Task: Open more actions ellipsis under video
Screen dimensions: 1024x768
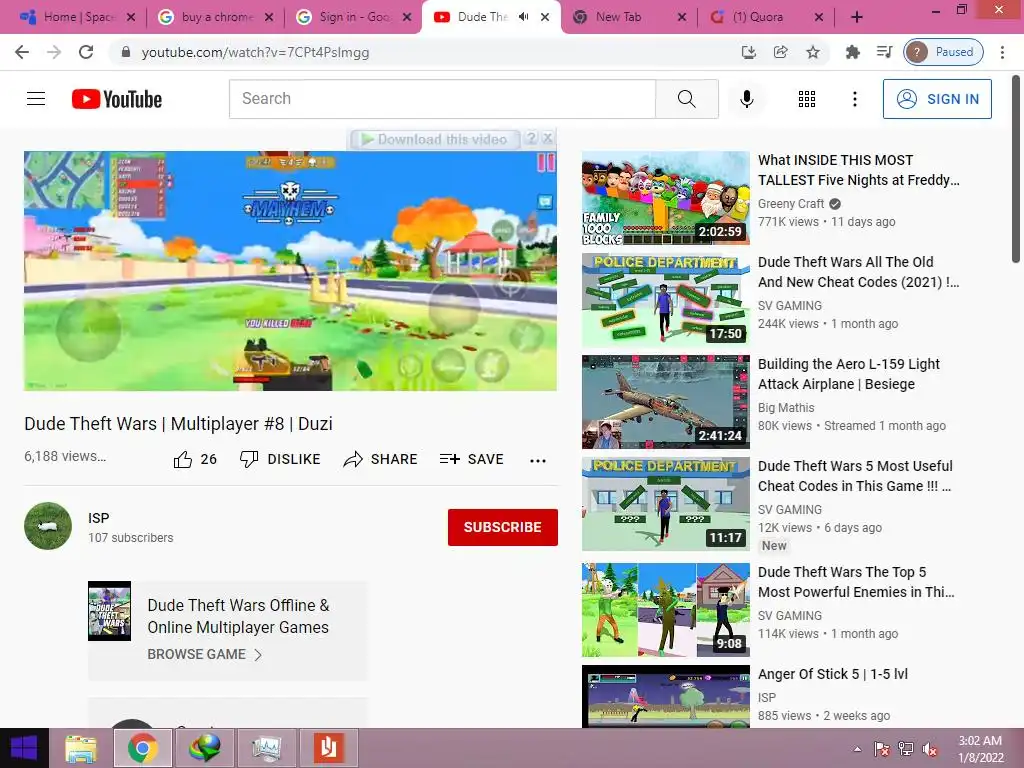Action: 537,460
